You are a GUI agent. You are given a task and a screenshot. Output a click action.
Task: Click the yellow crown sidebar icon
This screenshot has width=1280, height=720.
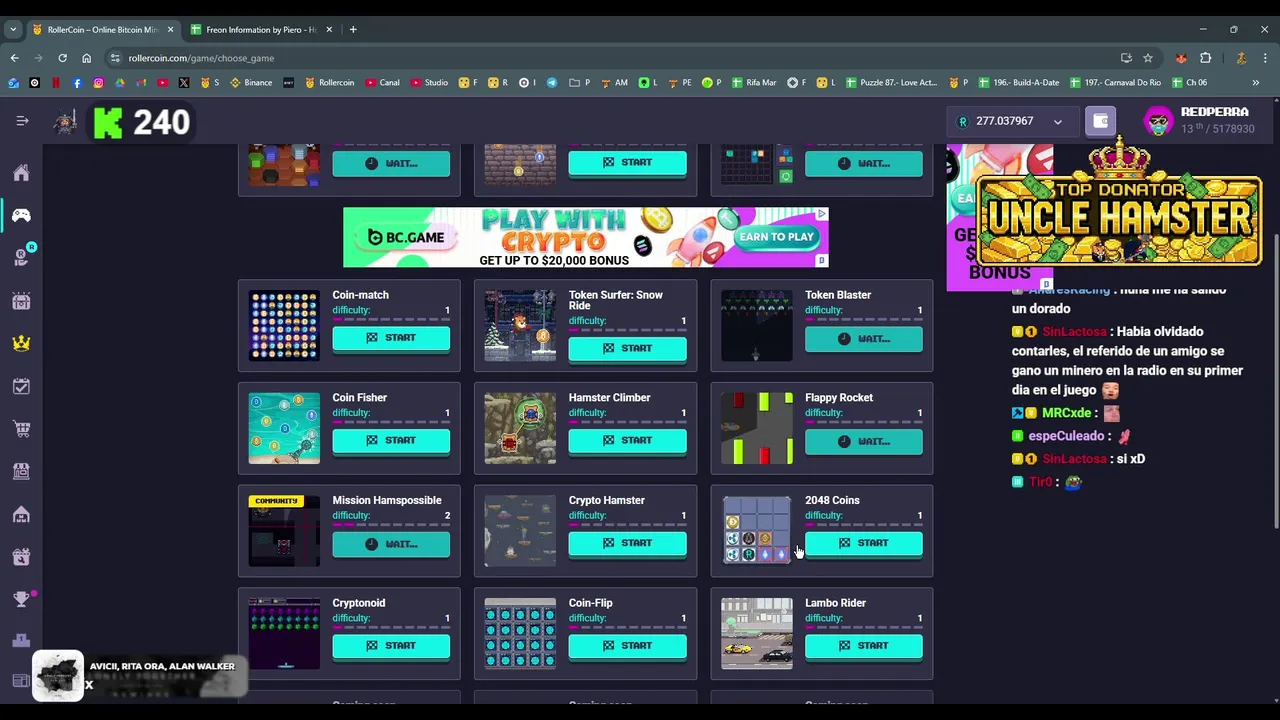point(21,343)
